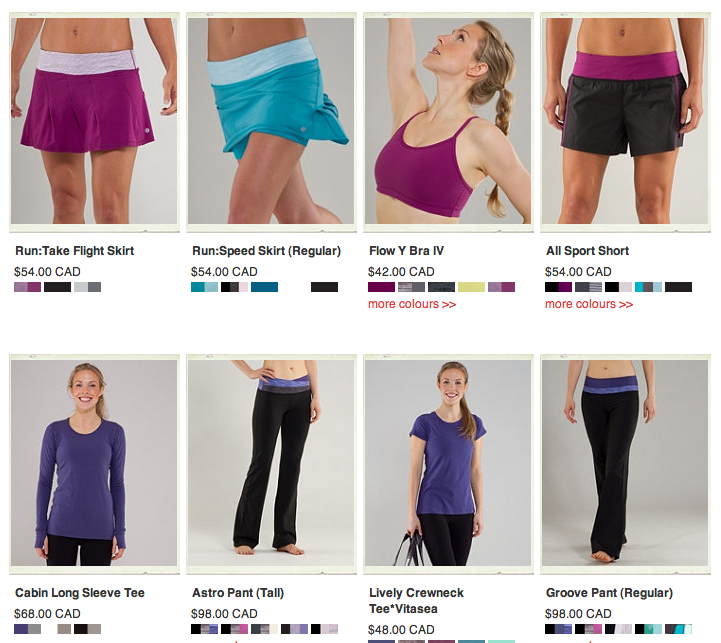This screenshot has width=721, height=643.
Task: Select dark plum swatch for Flow Y Bra
Action: pos(382,287)
